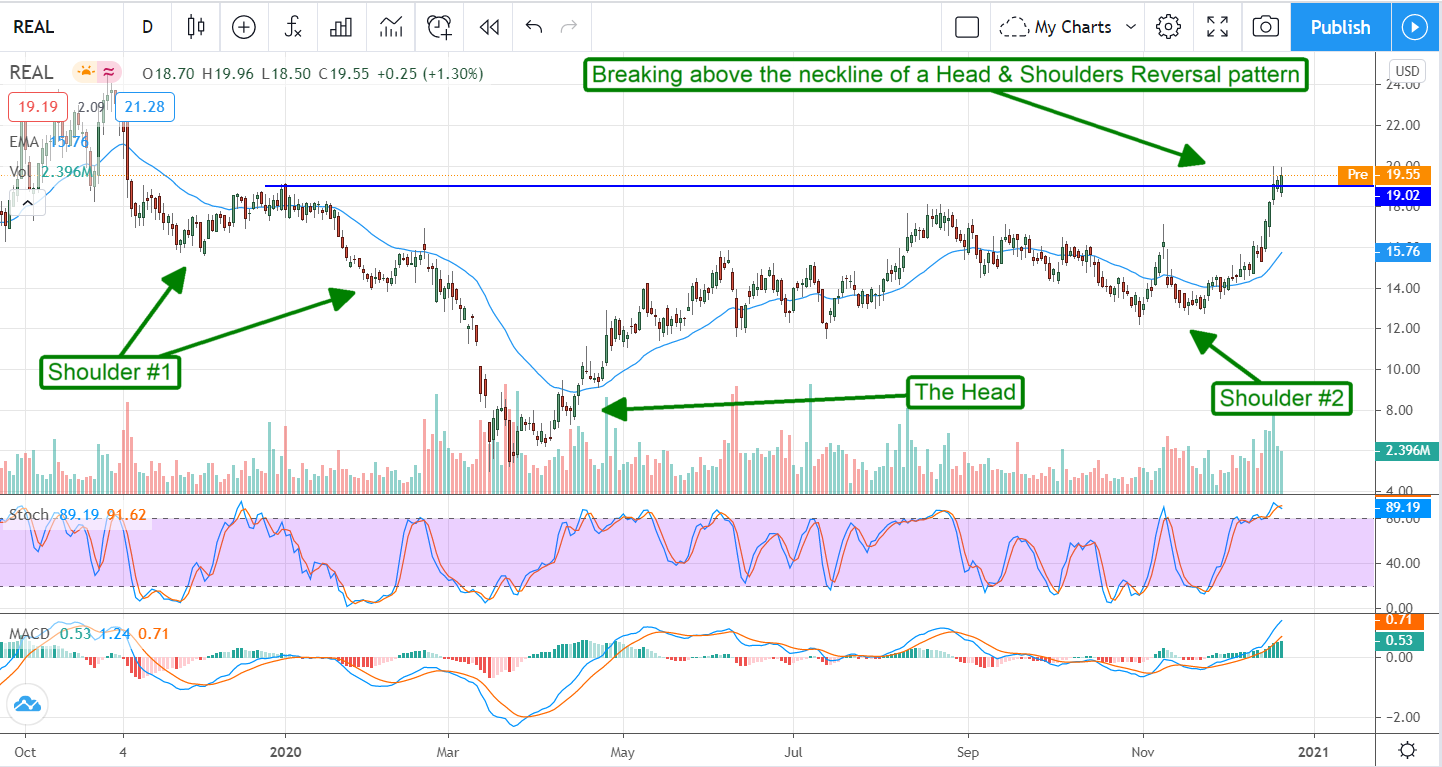Take a chart snapshot with the camera icon

coord(1265,27)
